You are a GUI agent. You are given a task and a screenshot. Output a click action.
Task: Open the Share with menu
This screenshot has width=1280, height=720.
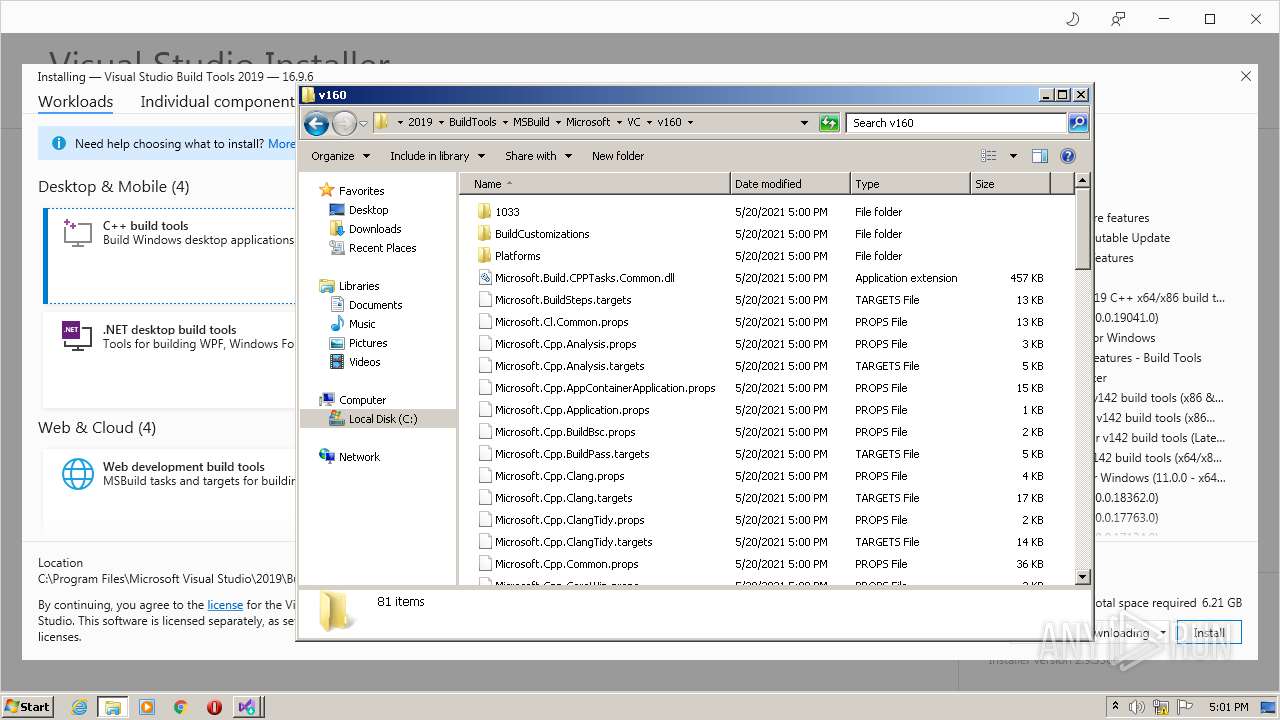(x=538, y=156)
